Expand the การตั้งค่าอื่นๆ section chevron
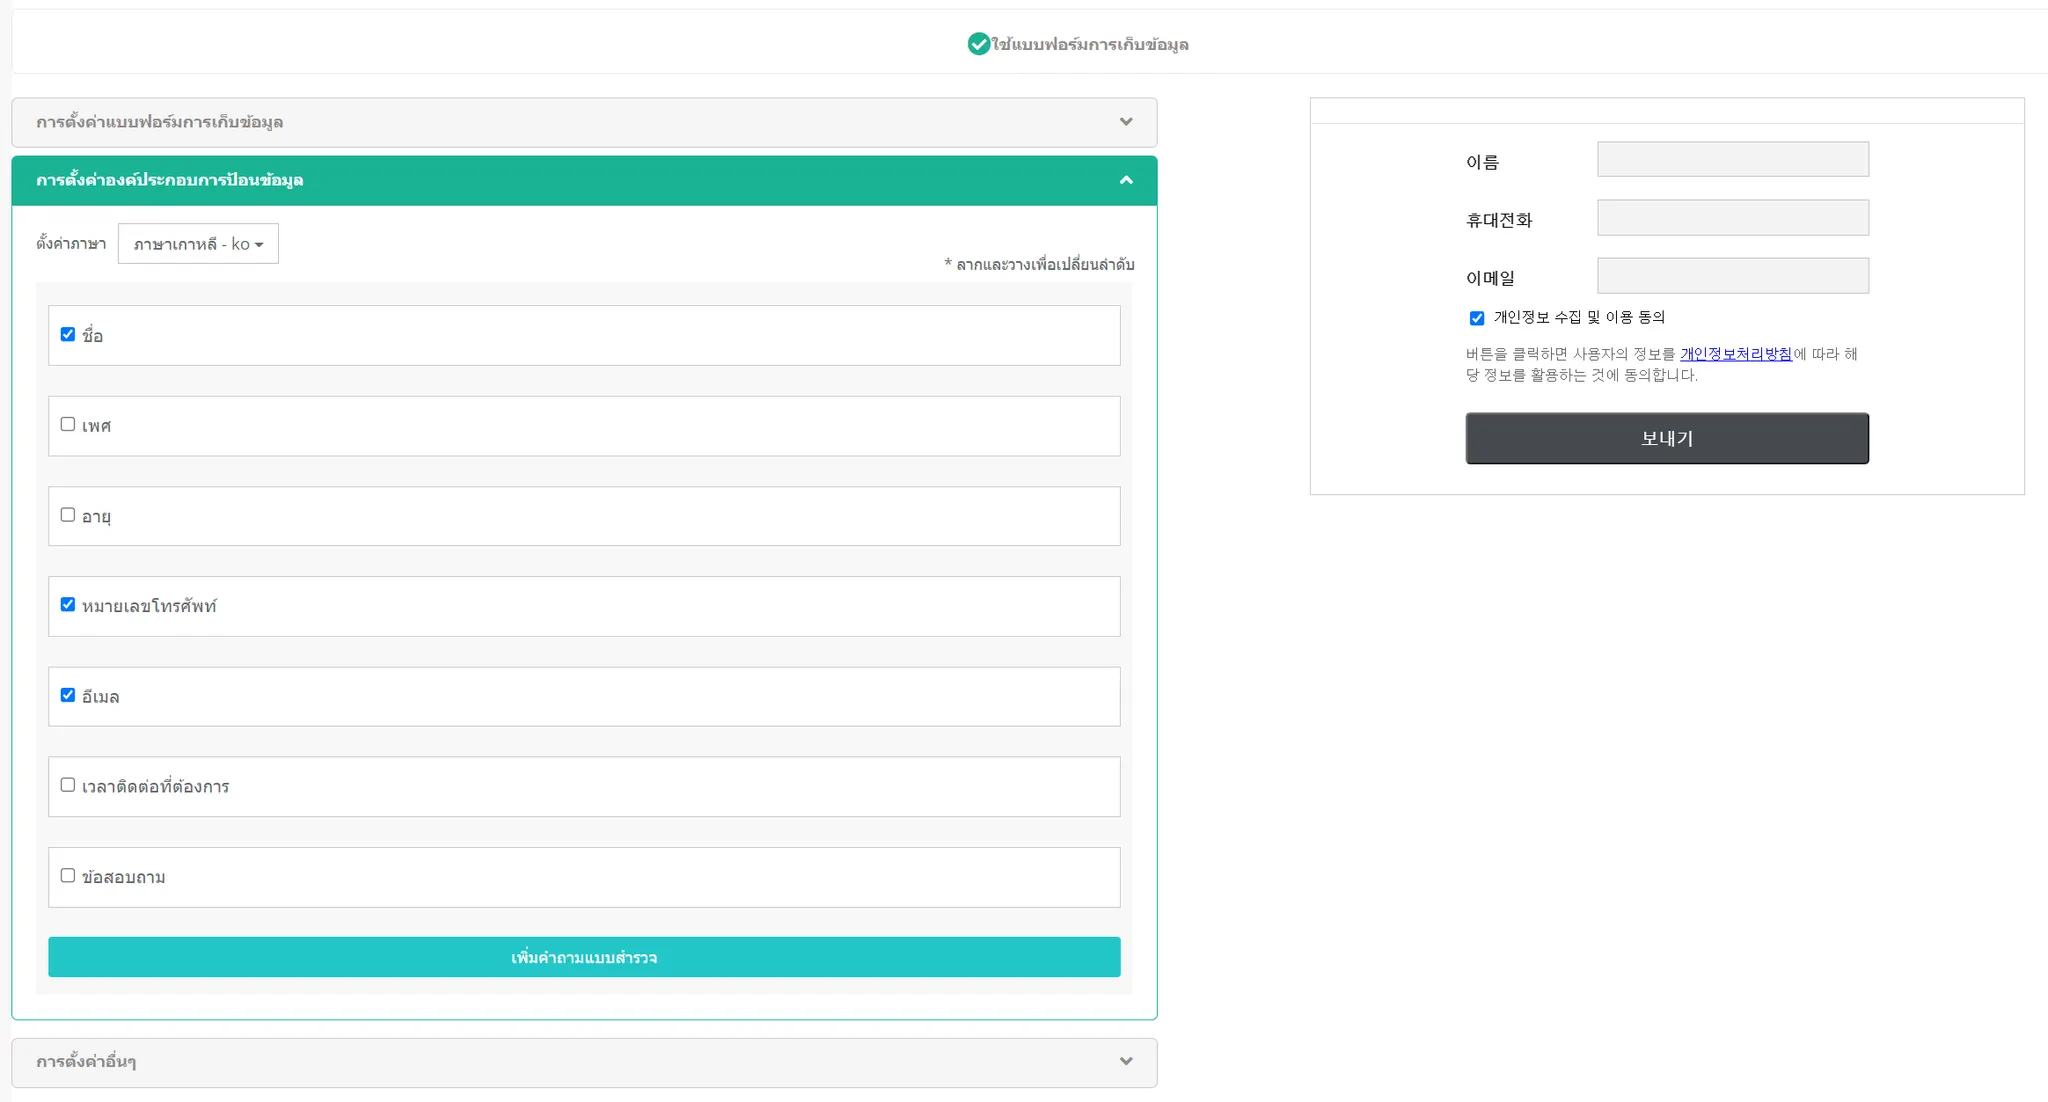 (1126, 1061)
